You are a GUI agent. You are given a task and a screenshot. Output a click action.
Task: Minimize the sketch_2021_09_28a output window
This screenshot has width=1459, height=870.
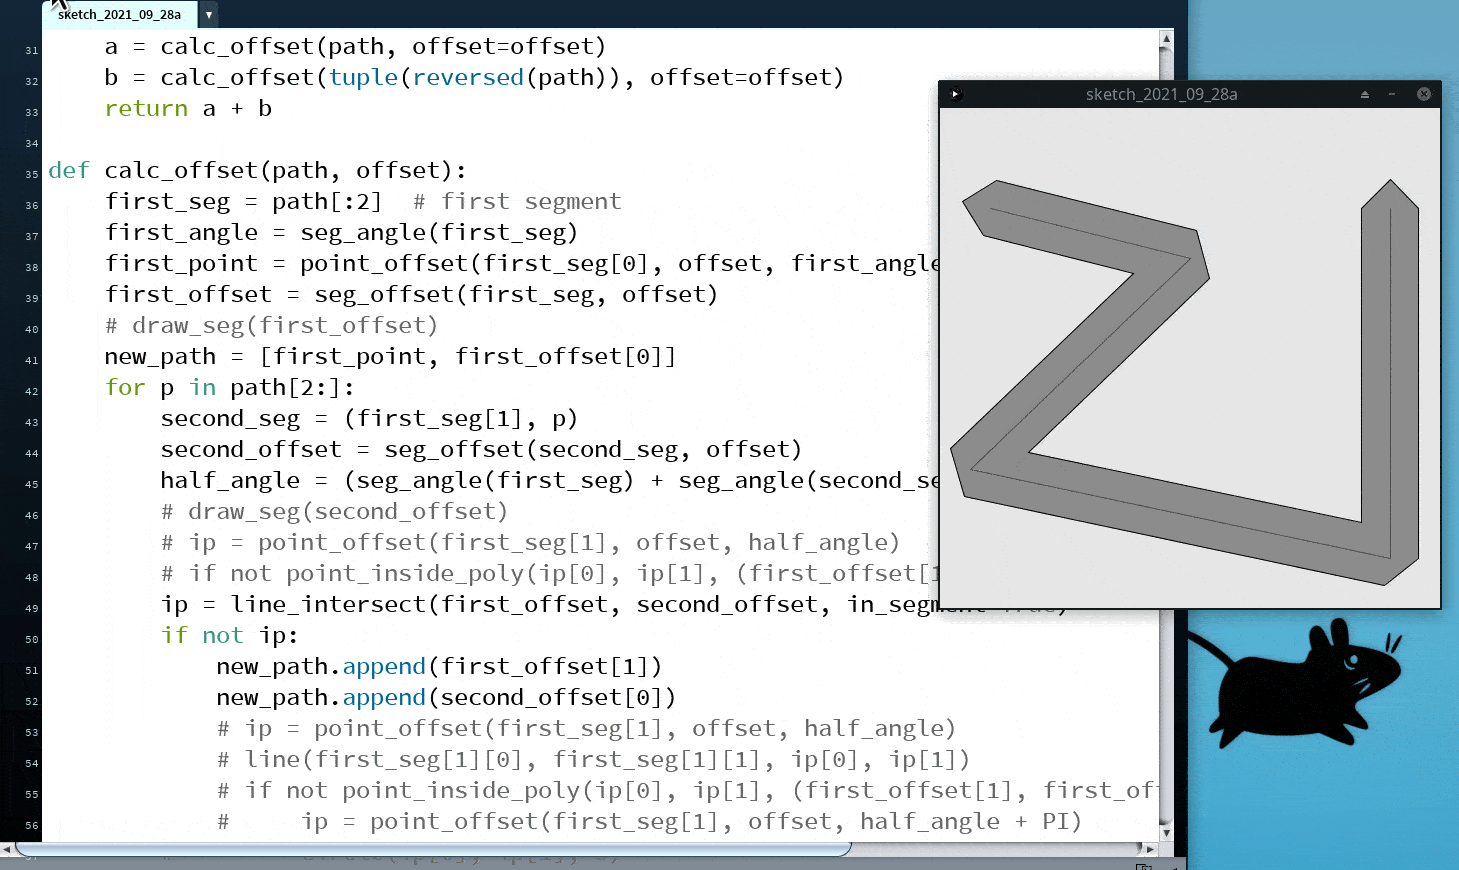click(1392, 94)
